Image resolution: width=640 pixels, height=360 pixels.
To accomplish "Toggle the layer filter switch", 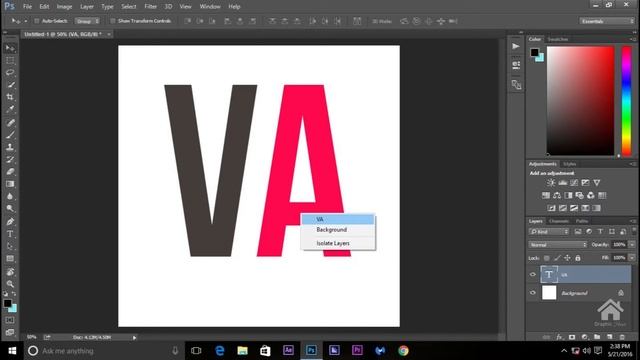I will click(634, 230).
